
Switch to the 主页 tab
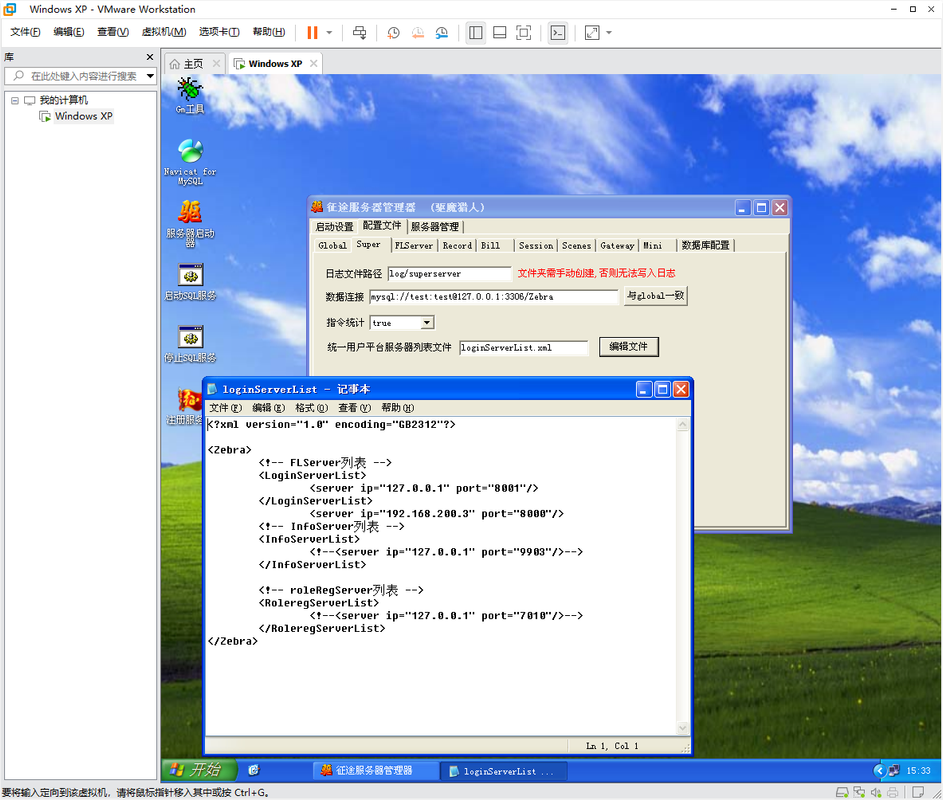(193, 64)
